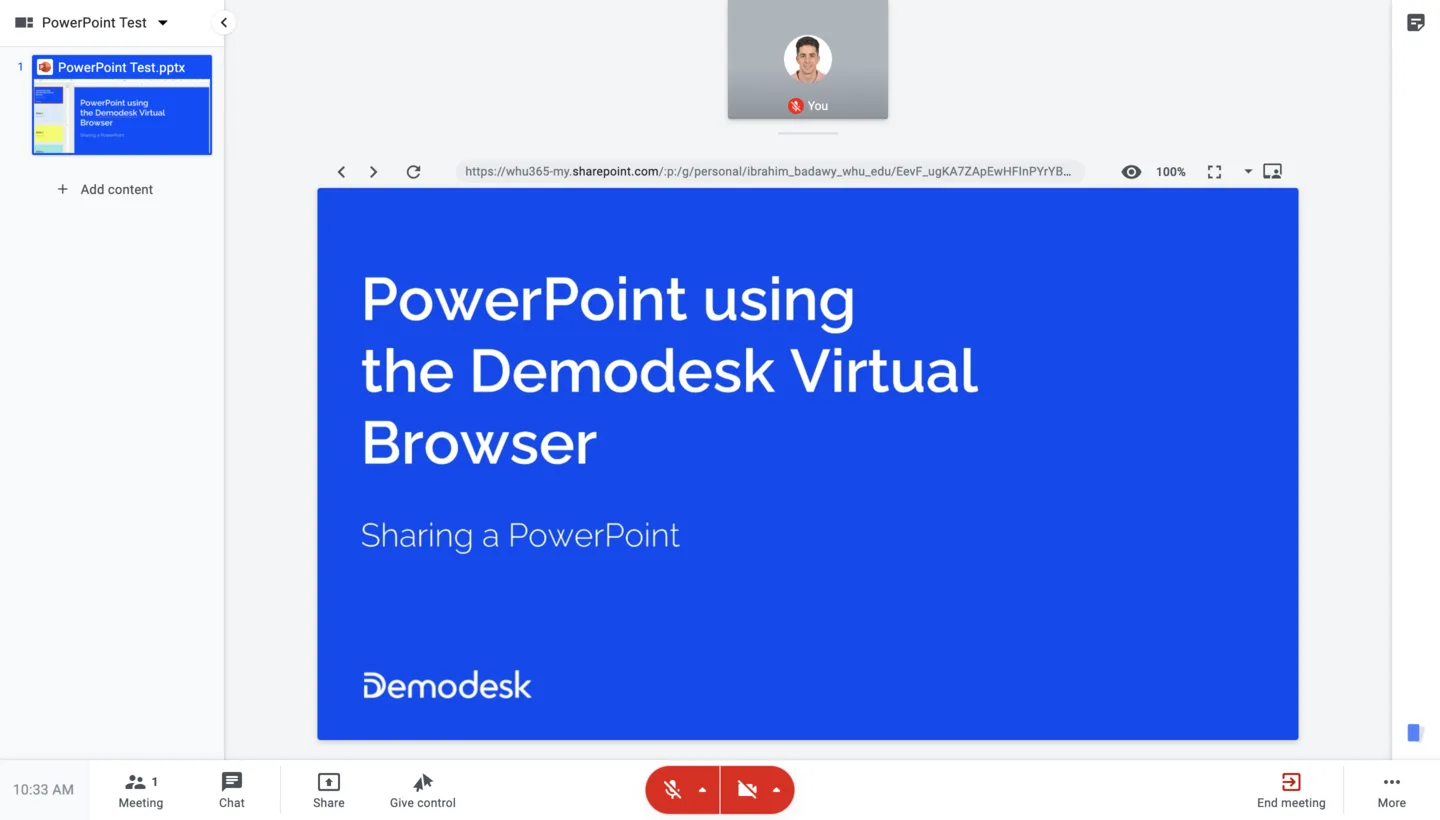The width and height of the screenshot is (1440, 820).
Task: Click End meeting
Action: (x=1291, y=790)
